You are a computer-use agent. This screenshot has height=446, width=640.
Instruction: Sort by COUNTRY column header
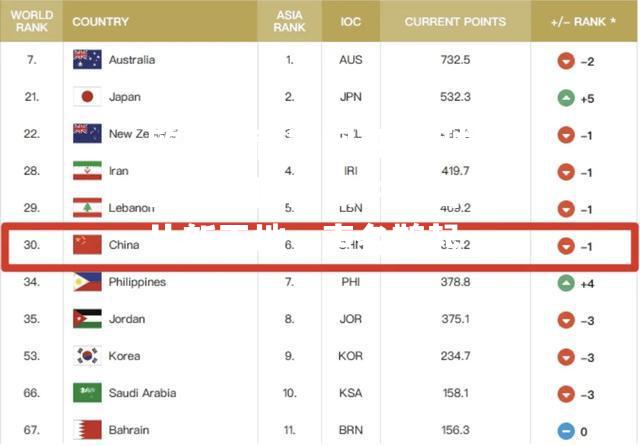[100, 22]
